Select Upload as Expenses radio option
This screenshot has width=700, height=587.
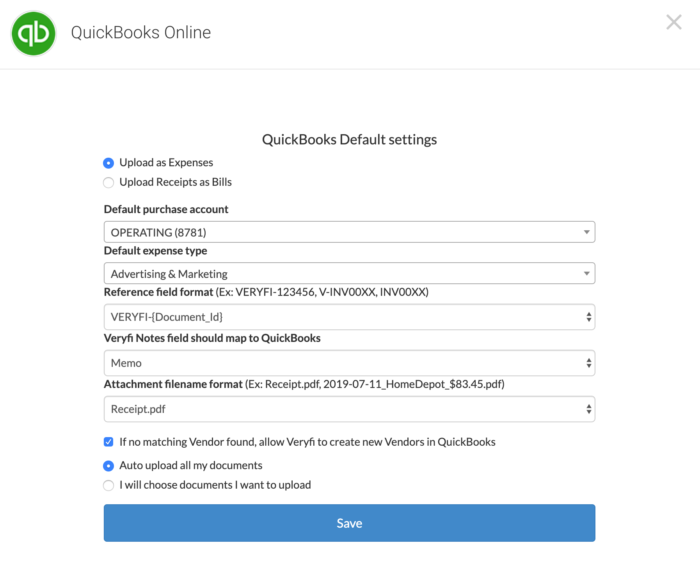point(108,163)
